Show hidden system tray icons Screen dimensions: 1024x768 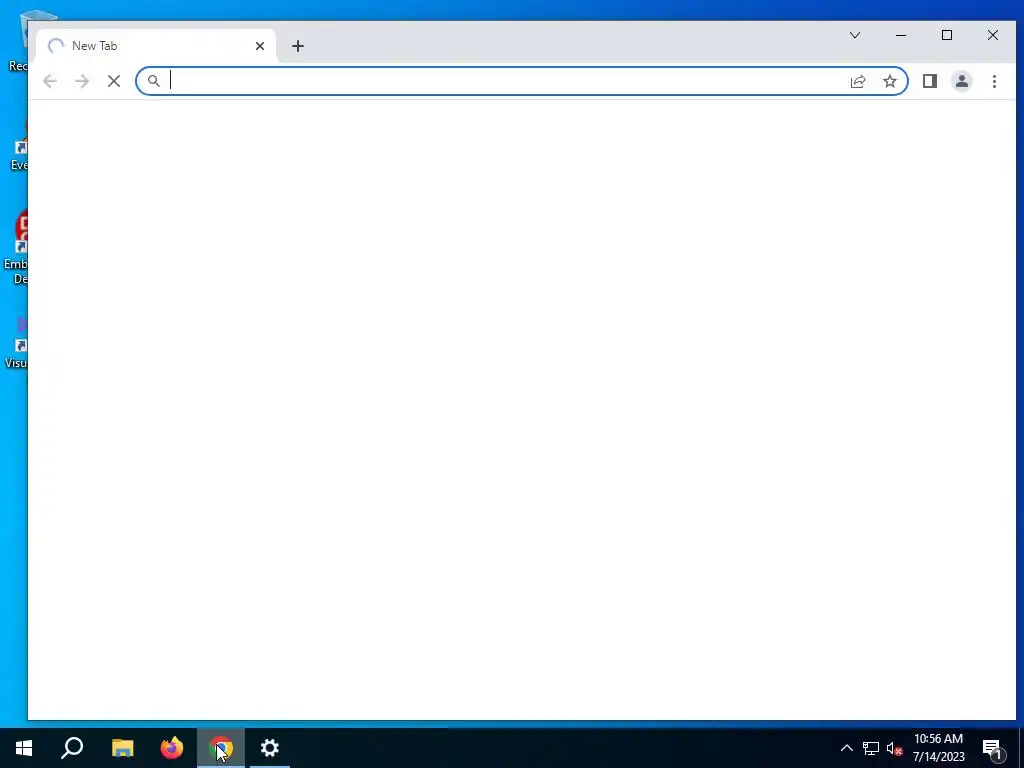tap(846, 748)
